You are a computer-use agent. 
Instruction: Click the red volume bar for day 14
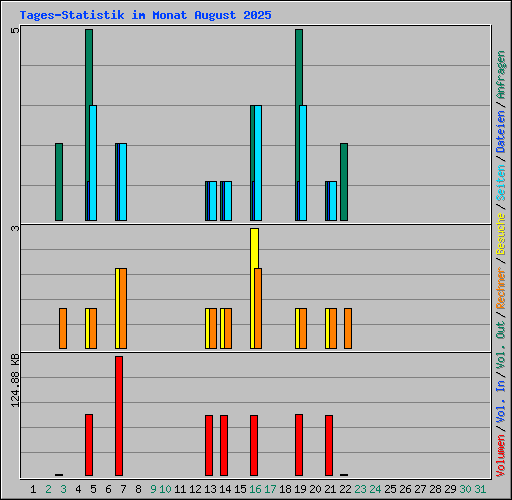[x=224, y=445]
